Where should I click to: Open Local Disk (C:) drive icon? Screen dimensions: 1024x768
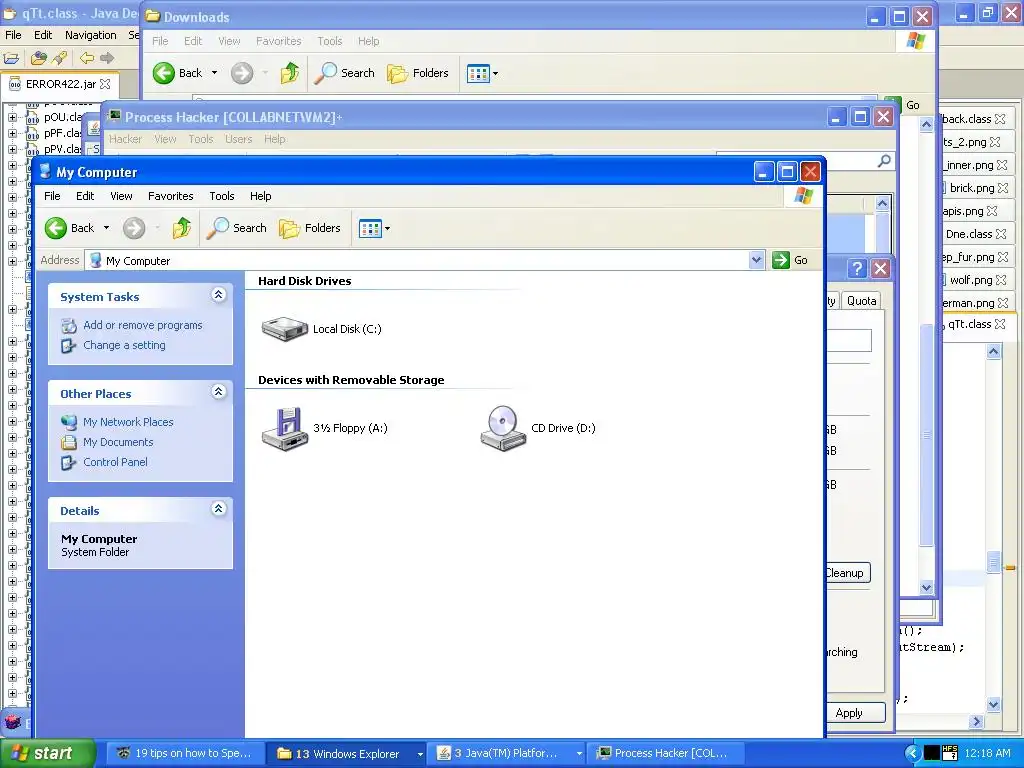285,328
